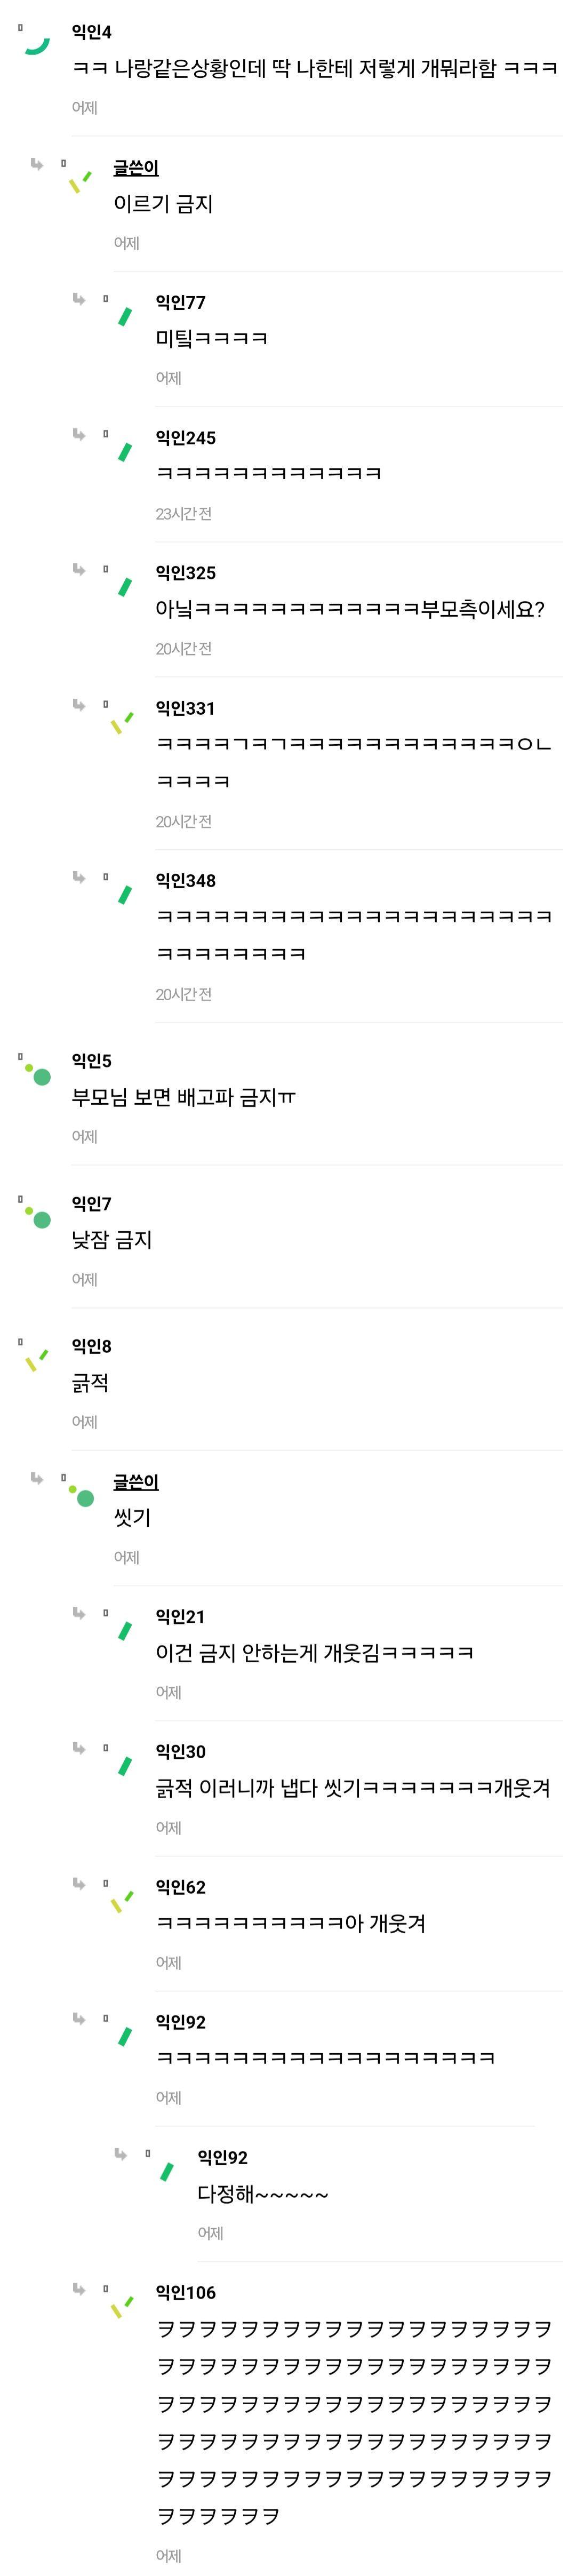Click the comment text '부모님 보면 배고파 금지ㅠ'

184,1097
